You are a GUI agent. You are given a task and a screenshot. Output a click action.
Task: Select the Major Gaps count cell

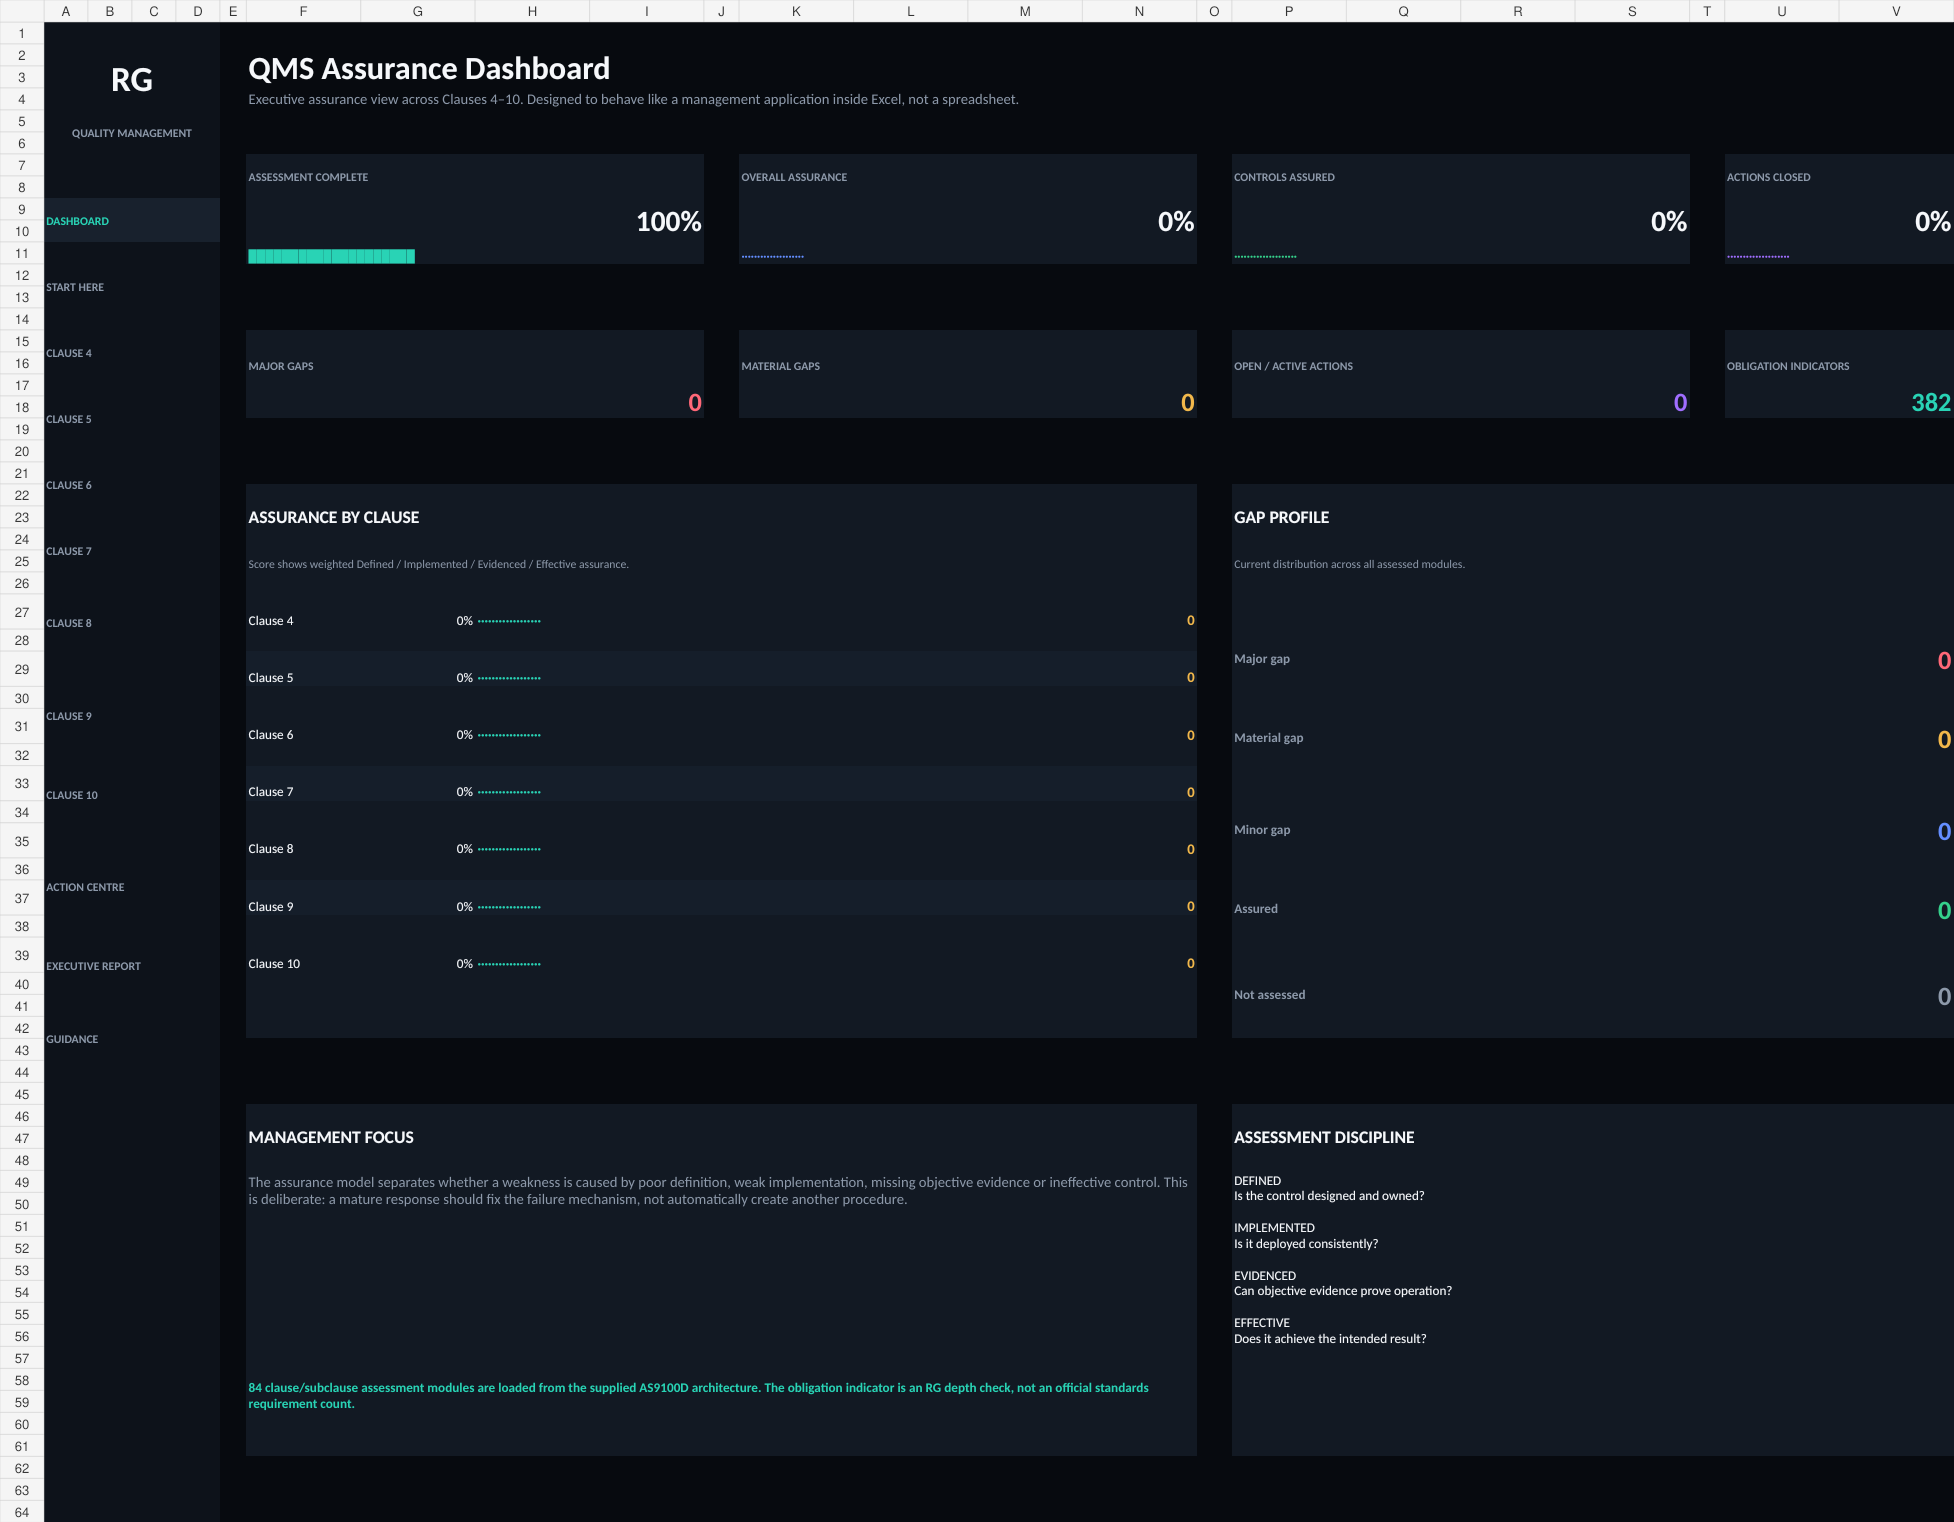(x=695, y=403)
